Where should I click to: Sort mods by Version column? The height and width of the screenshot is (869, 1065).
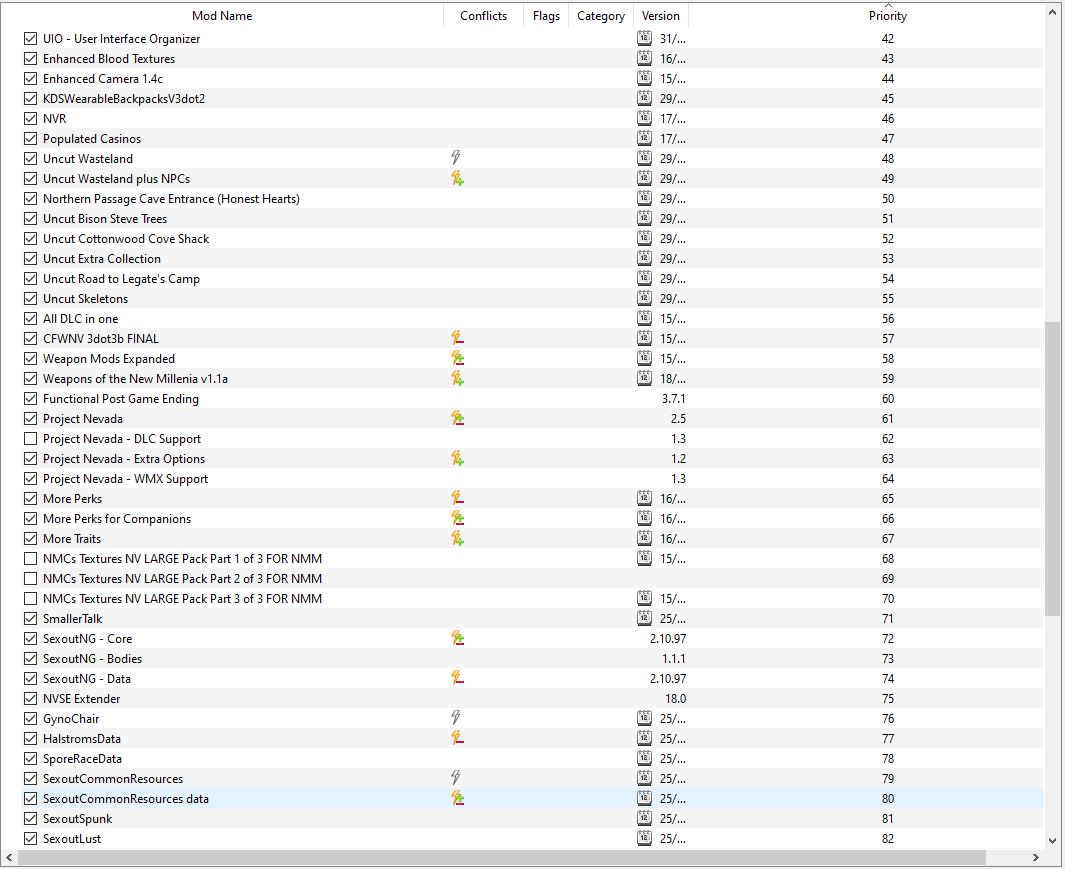[x=660, y=16]
